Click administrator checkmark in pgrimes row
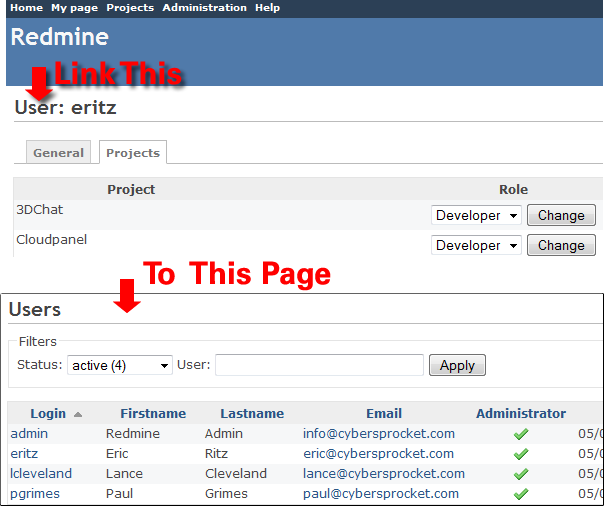The width and height of the screenshot is (604, 506). click(521, 494)
